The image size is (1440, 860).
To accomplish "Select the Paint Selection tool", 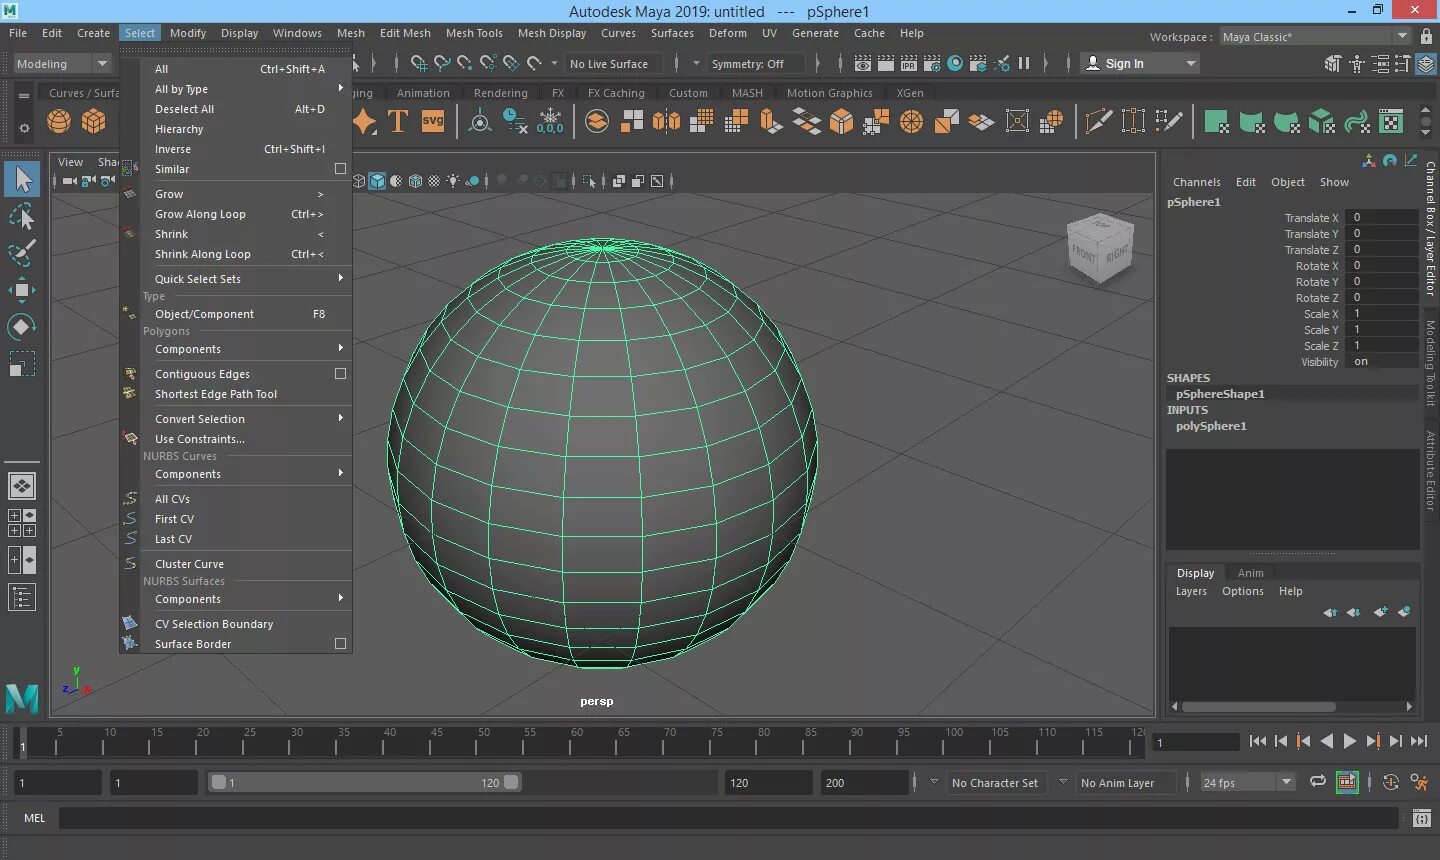I will [22, 252].
